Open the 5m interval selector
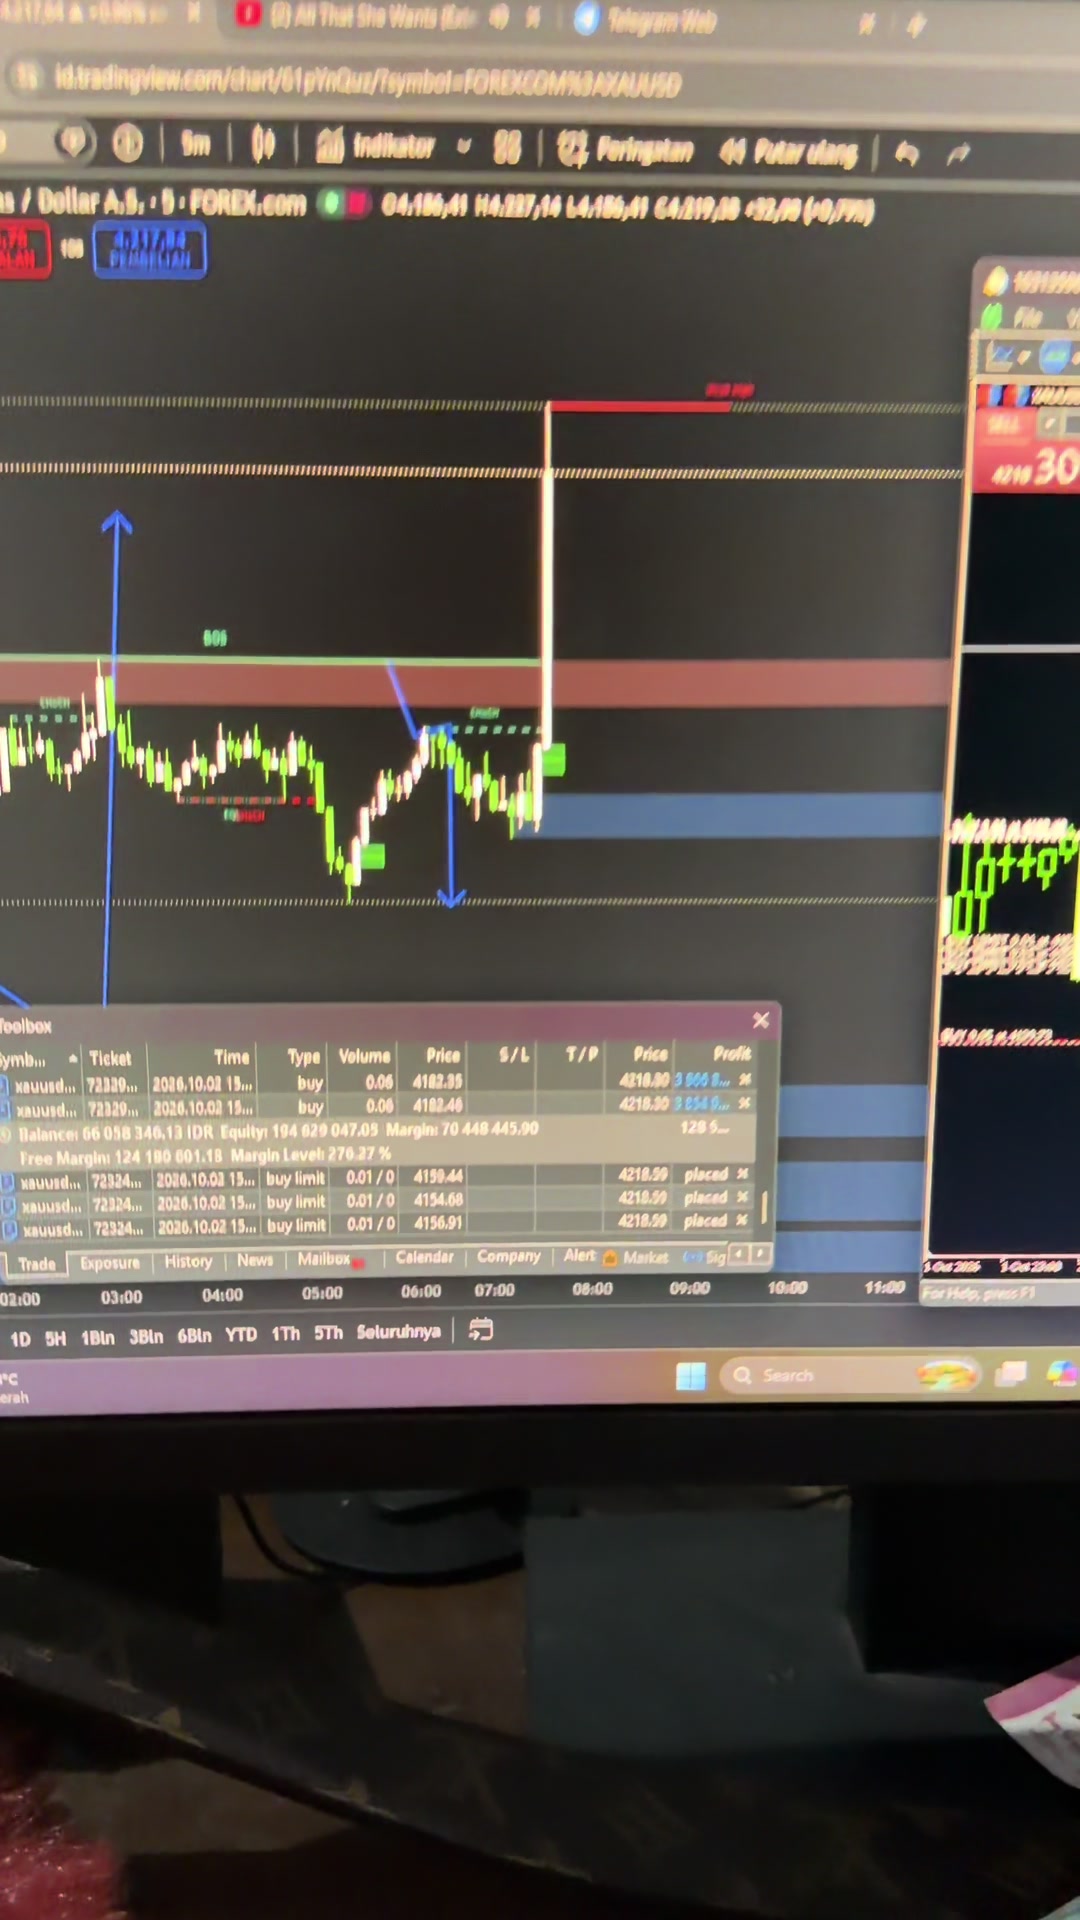The width and height of the screenshot is (1080, 1920). pos(196,146)
